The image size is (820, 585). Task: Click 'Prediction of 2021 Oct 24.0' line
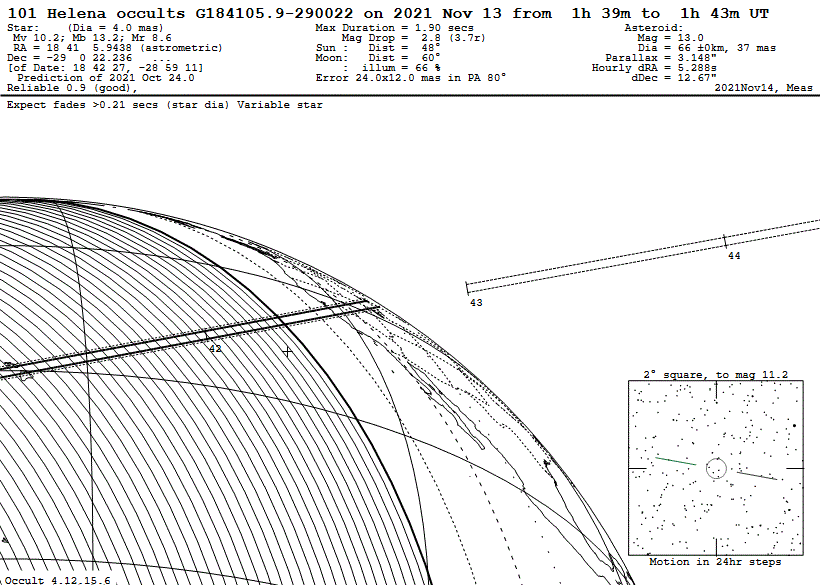[106, 77]
